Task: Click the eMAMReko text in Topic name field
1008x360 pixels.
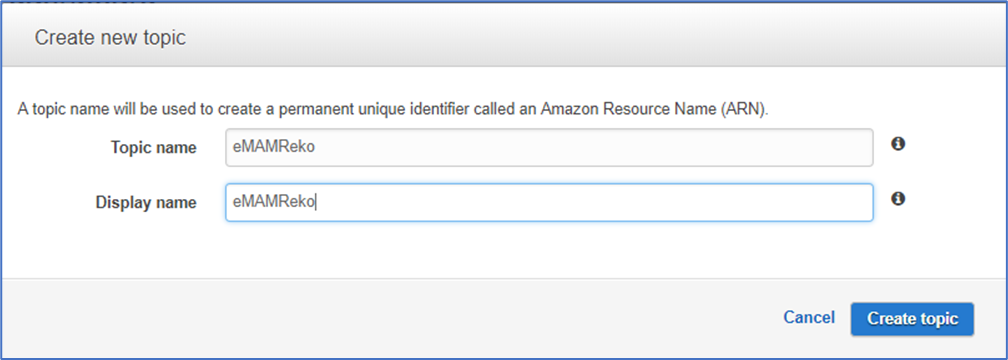Action: point(274,147)
